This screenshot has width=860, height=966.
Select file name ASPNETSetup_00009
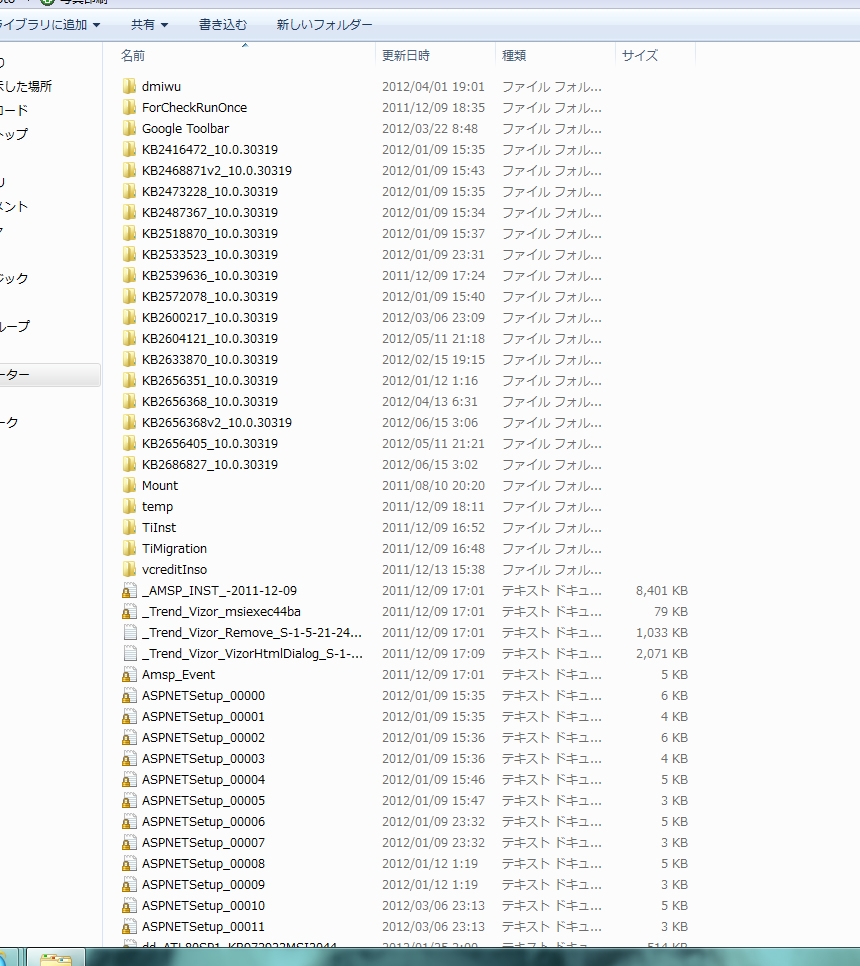point(203,884)
